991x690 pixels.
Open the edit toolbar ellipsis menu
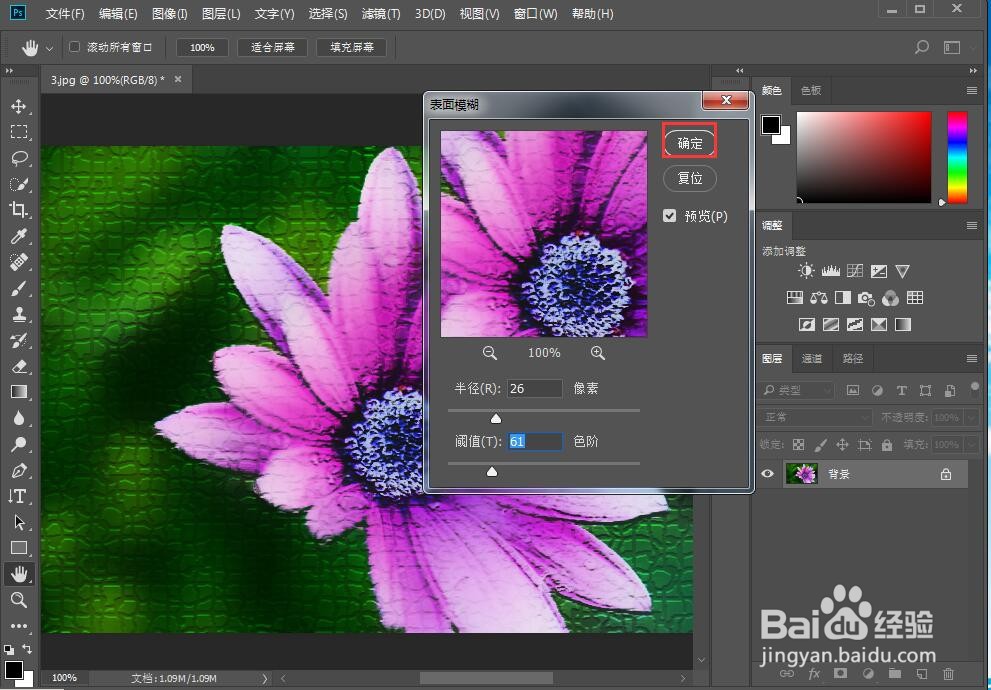click(19, 626)
